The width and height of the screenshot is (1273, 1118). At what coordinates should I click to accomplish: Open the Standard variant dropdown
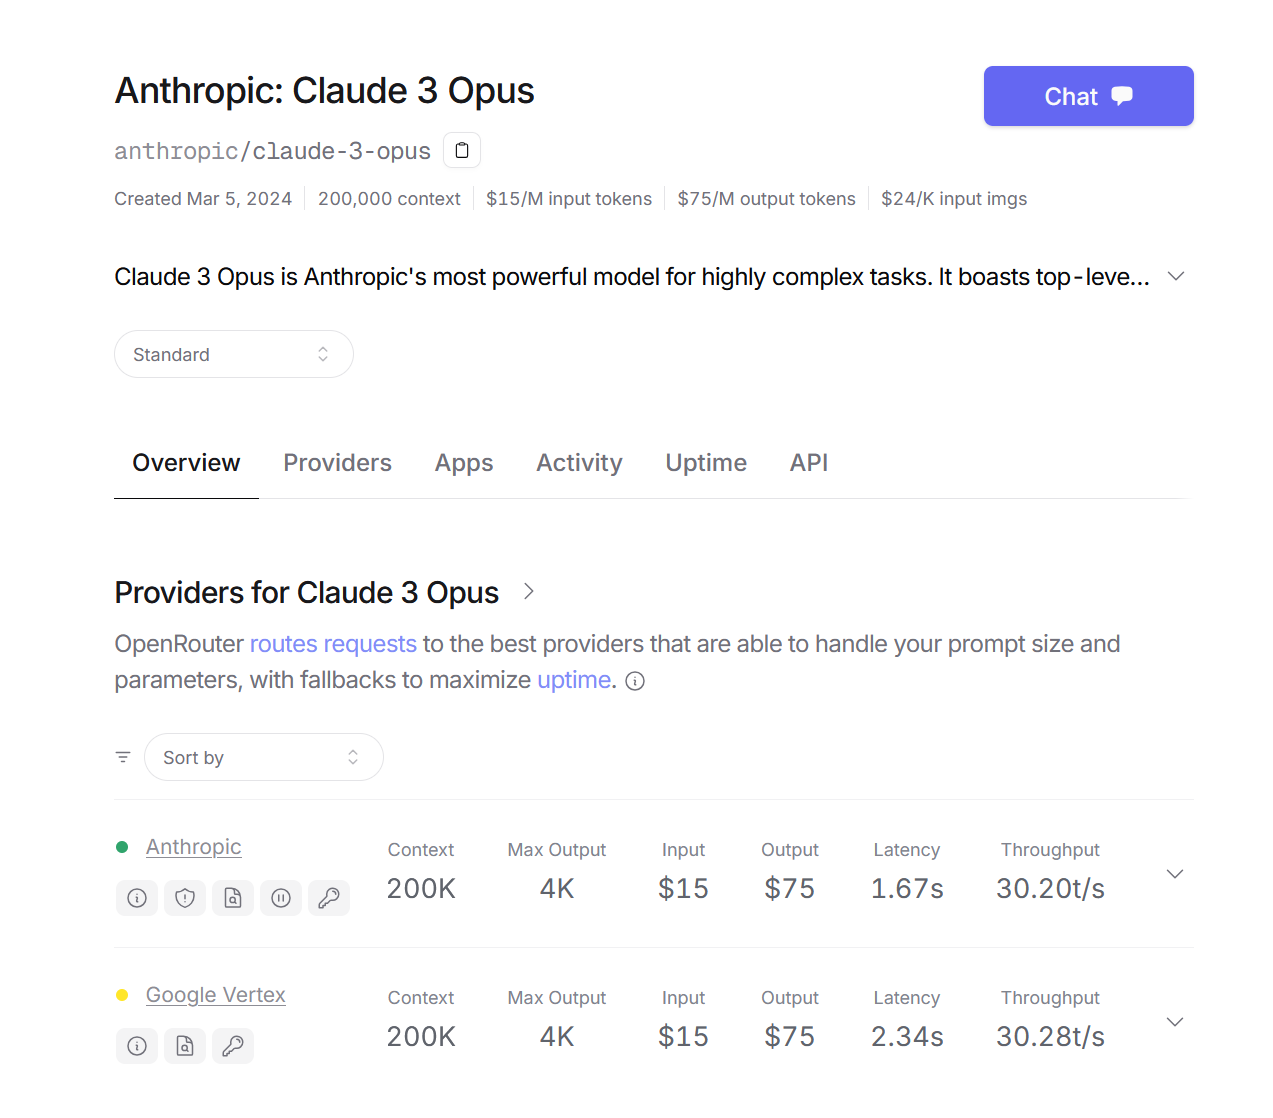234,354
